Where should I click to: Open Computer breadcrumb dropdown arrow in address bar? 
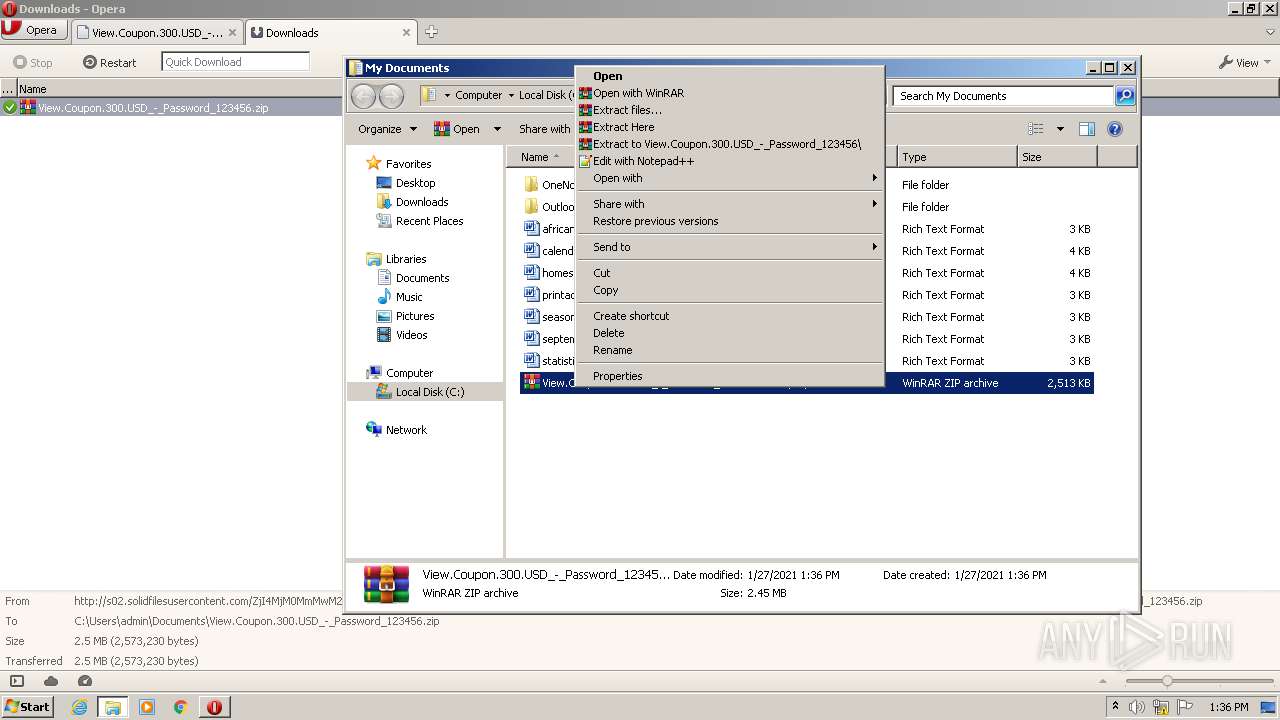[x=510, y=95]
